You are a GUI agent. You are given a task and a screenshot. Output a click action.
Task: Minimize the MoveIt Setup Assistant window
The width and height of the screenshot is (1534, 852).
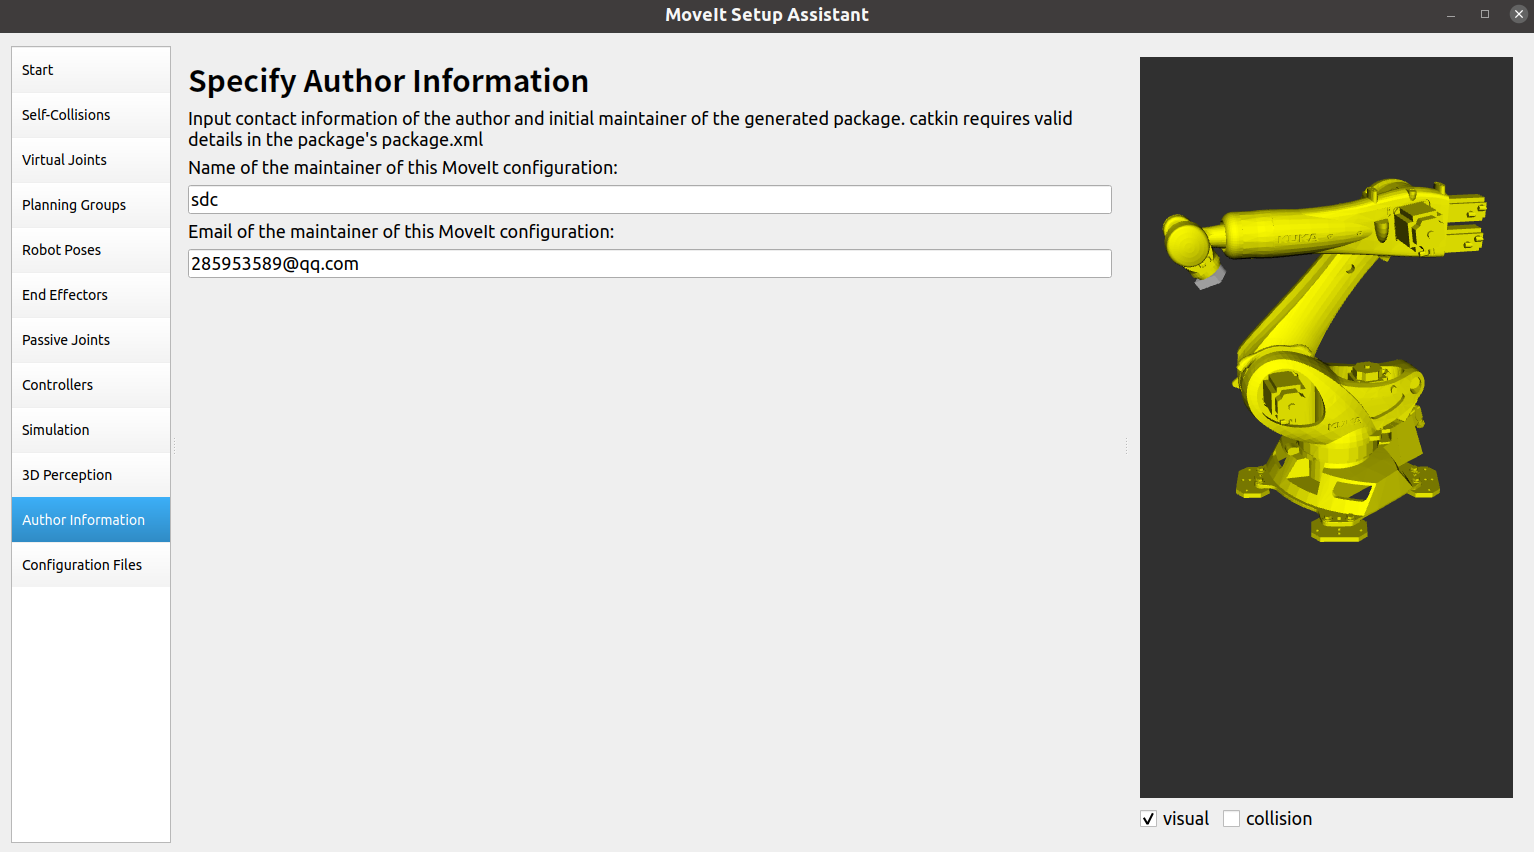tap(1450, 15)
